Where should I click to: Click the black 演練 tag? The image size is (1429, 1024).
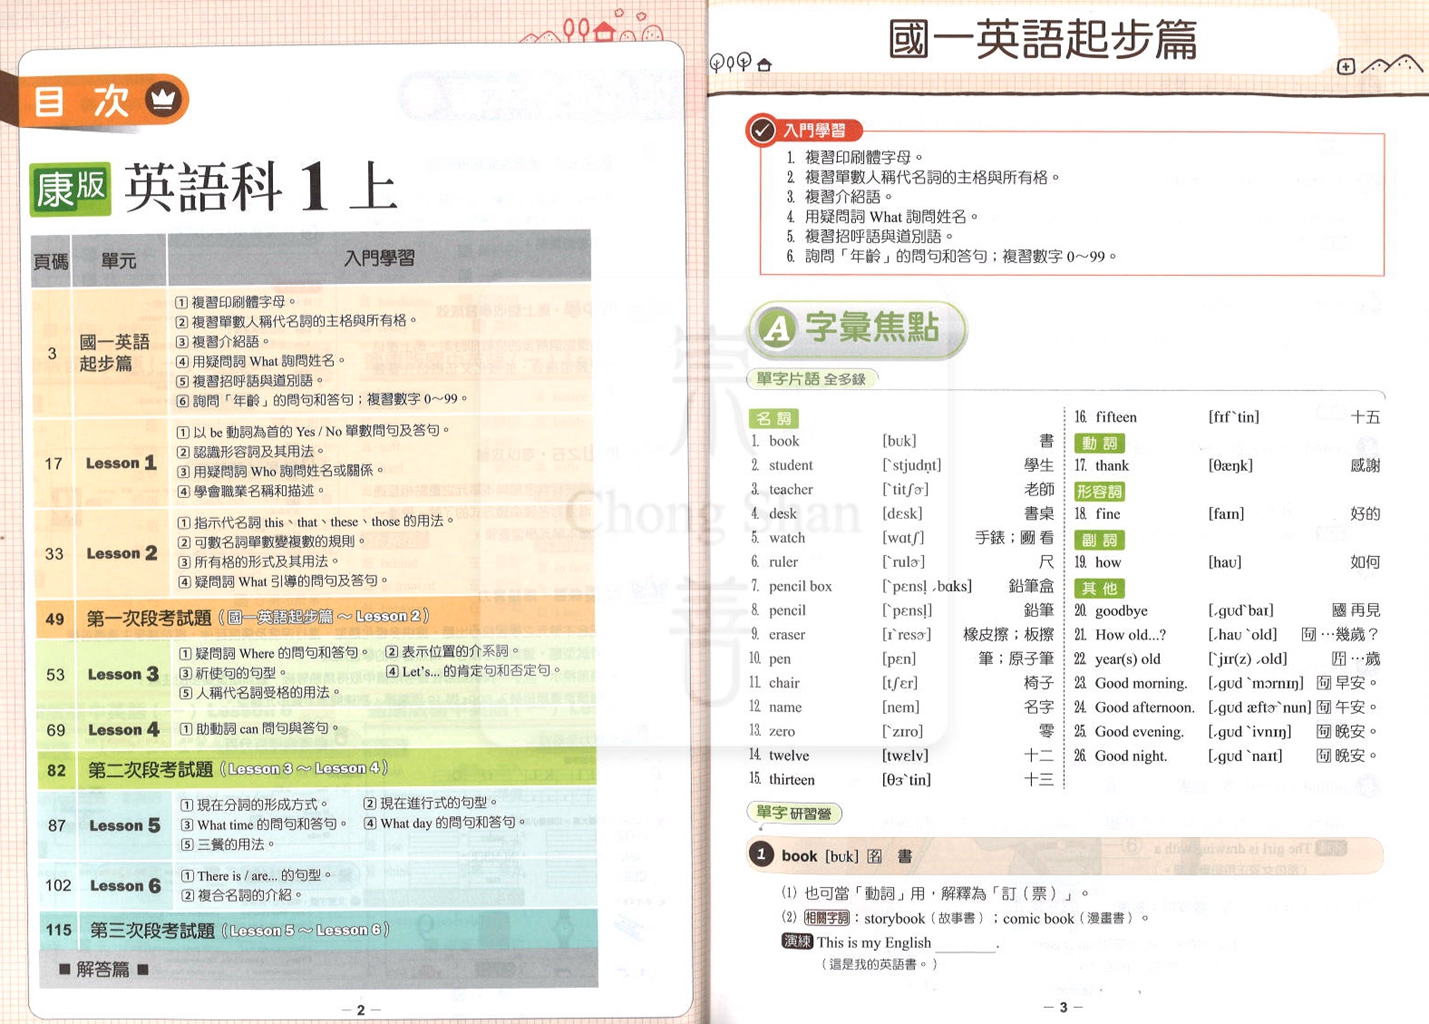coord(797,941)
